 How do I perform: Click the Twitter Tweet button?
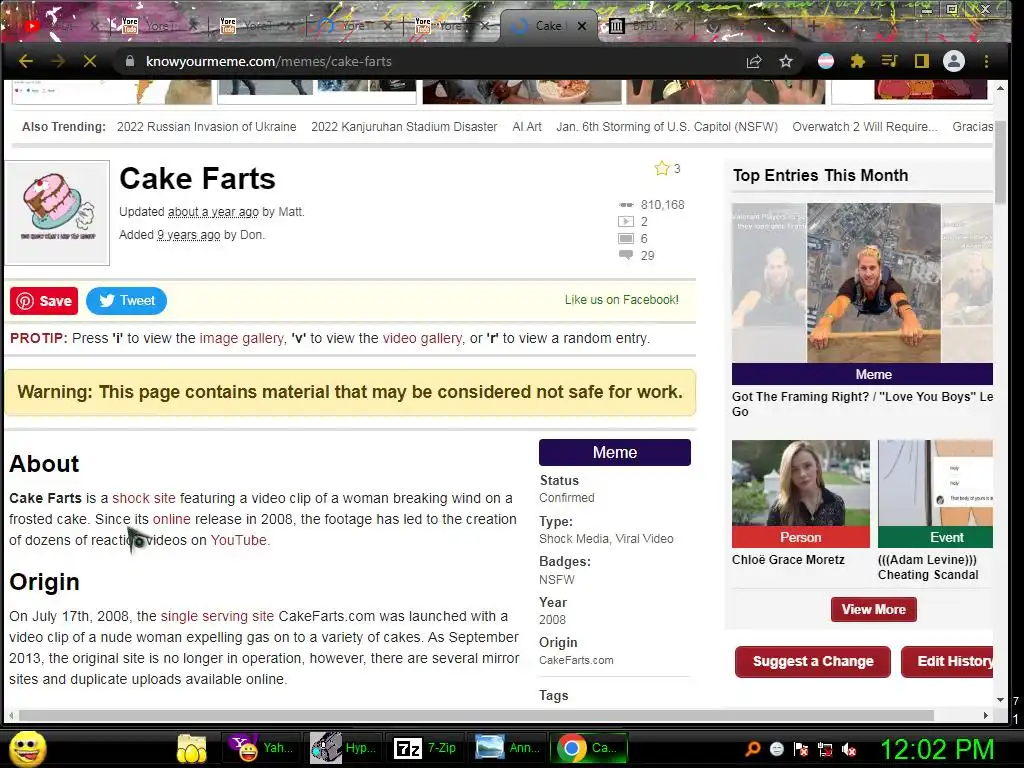(x=126, y=300)
